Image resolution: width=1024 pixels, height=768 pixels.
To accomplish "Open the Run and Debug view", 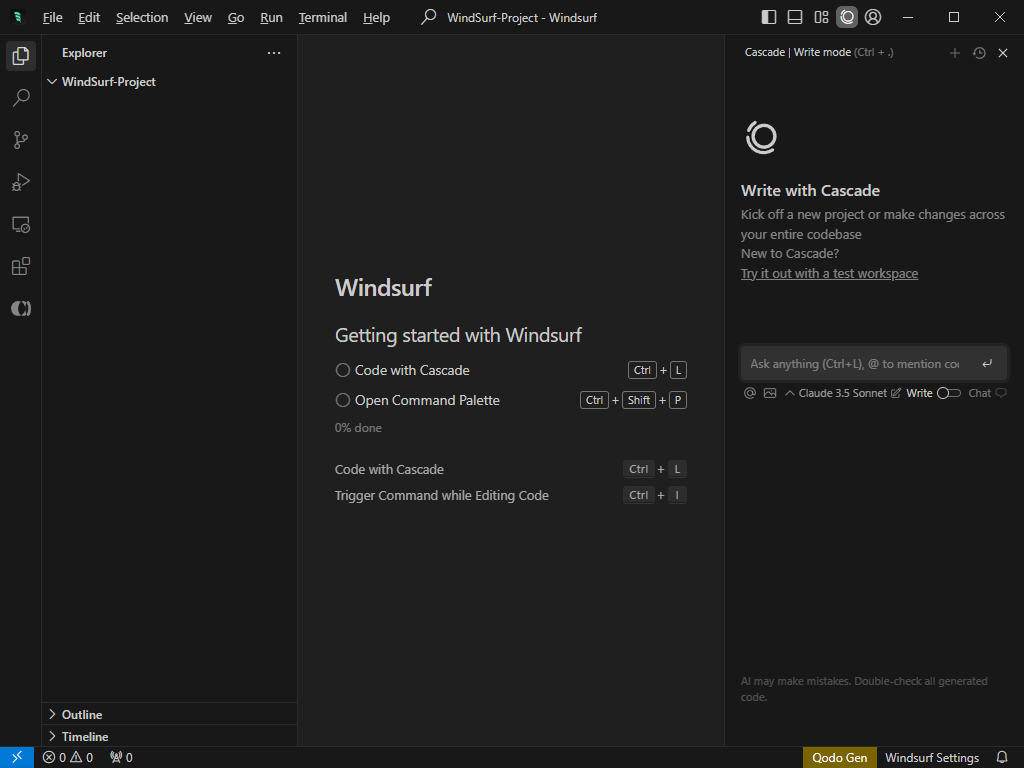I will (x=21, y=182).
